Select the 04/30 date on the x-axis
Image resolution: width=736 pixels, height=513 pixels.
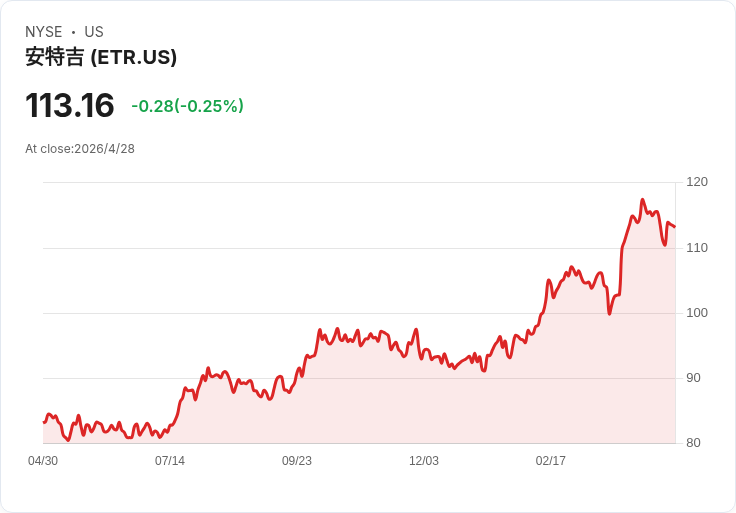43,461
